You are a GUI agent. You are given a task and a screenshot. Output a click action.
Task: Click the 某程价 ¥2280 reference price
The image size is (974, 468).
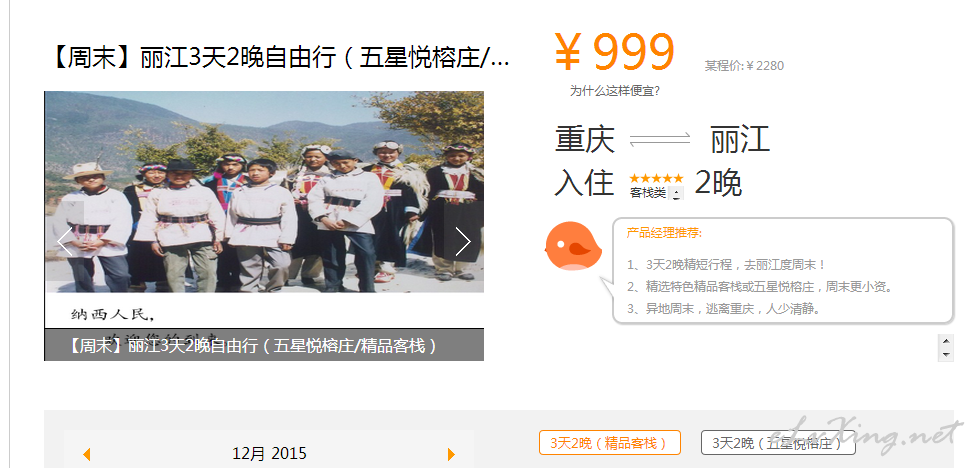(744, 65)
